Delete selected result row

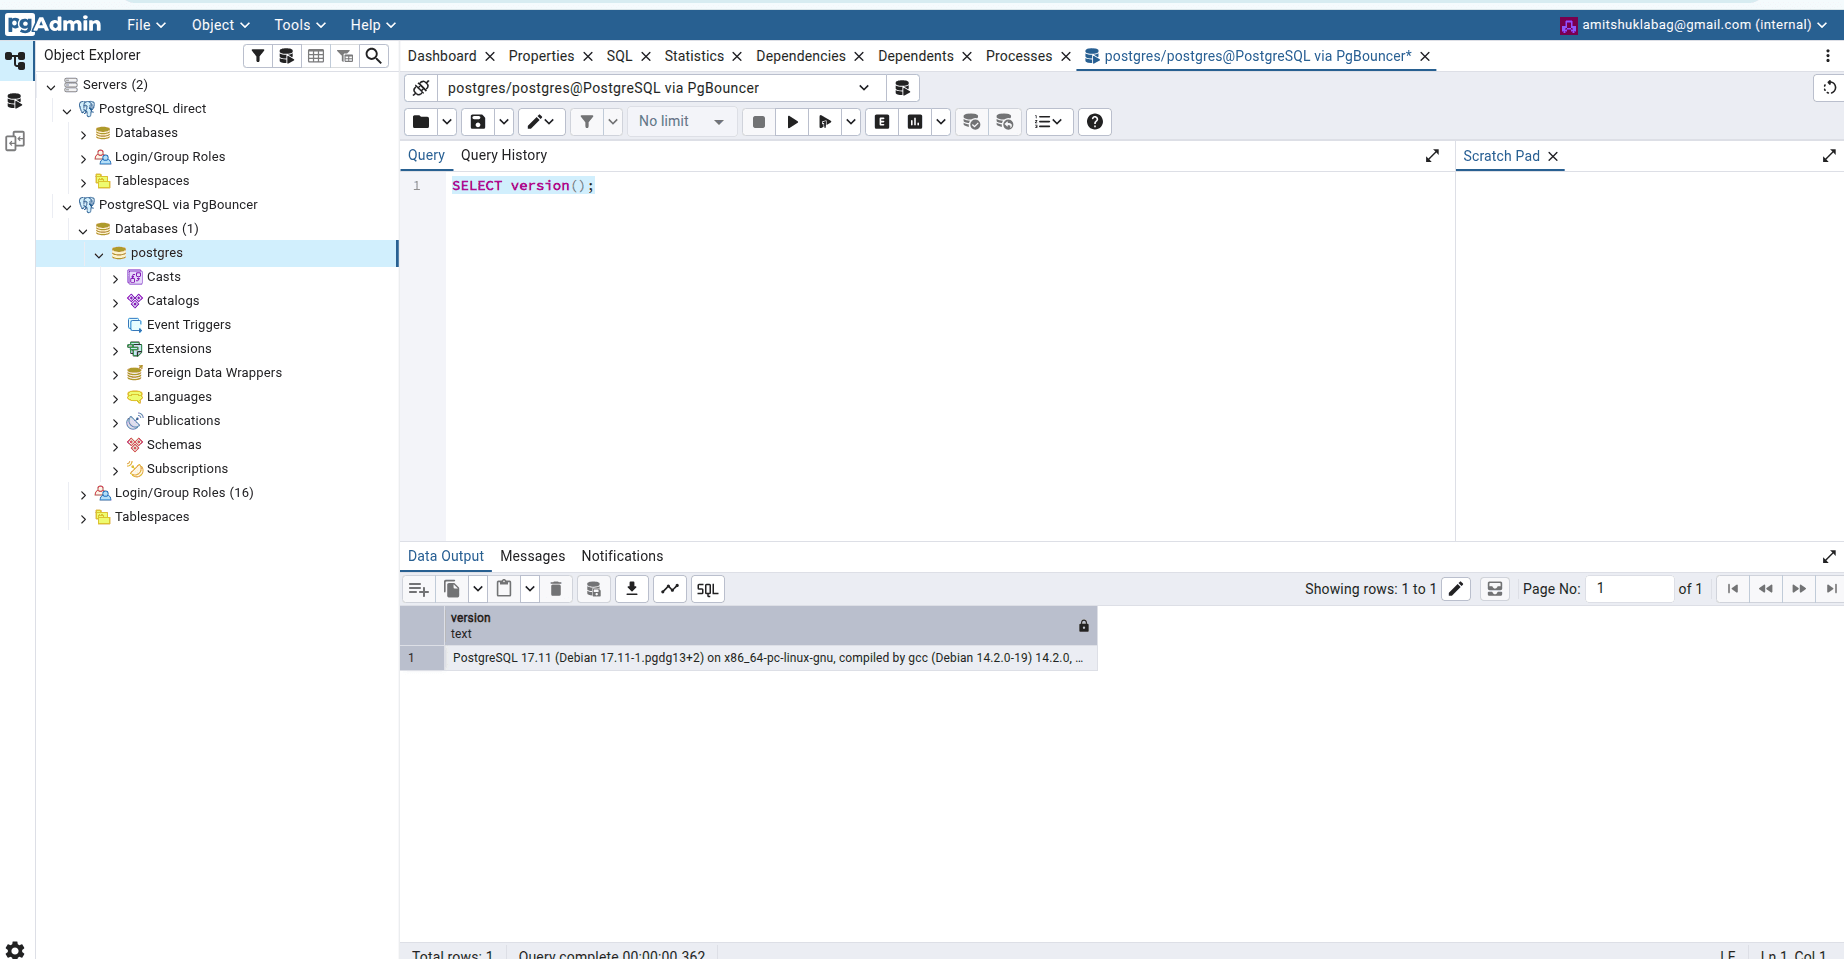coord(556,589)
